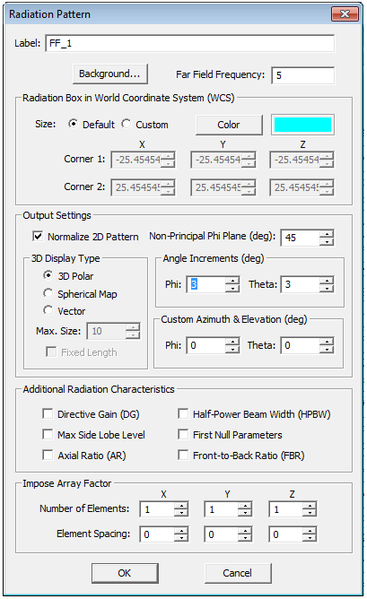Increase Number of Elements X spinner
The image size is (367, 599).
[x=181, y=505]
